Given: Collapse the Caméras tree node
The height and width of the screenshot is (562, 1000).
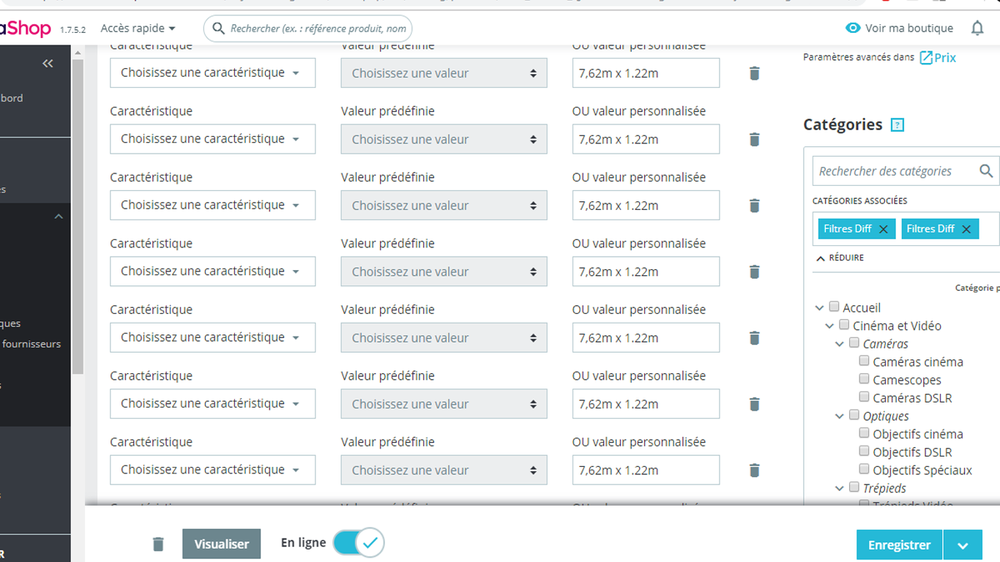Looking at the screenshot, I should point(840,344).
